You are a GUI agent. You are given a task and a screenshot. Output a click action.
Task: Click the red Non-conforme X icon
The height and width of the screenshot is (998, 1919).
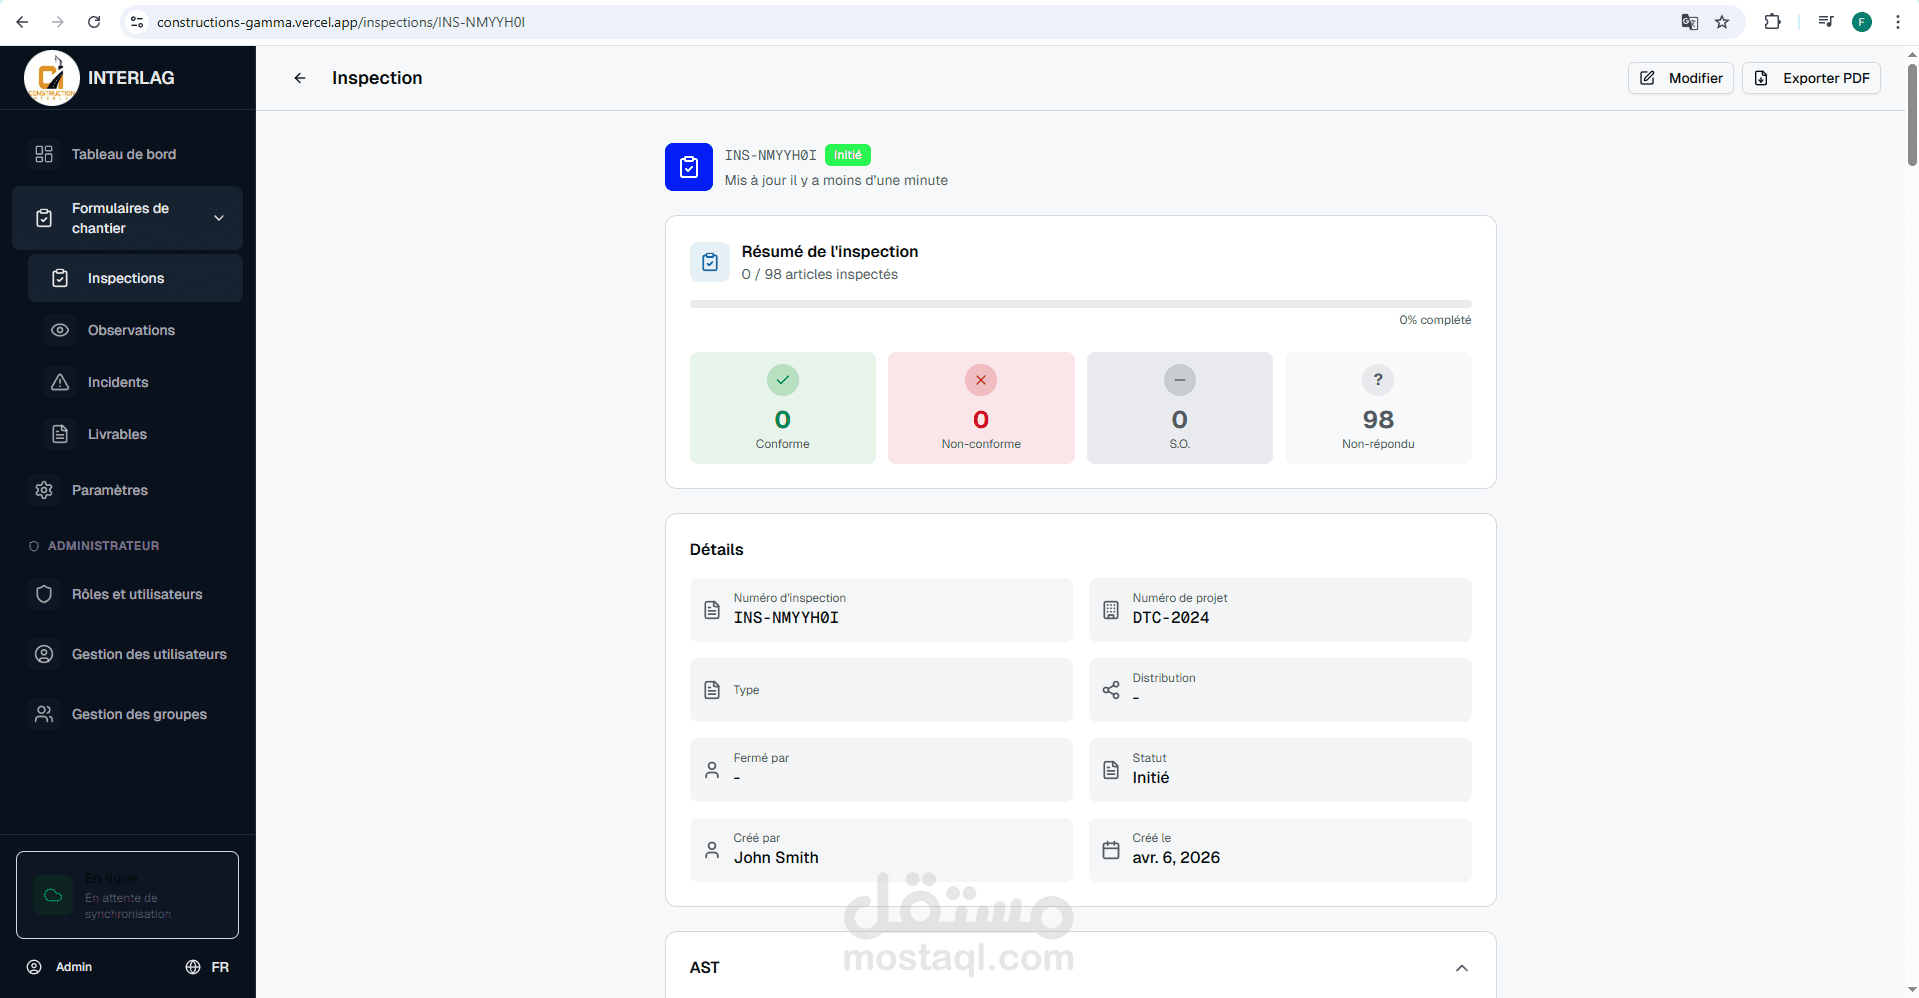click(981, 380)
